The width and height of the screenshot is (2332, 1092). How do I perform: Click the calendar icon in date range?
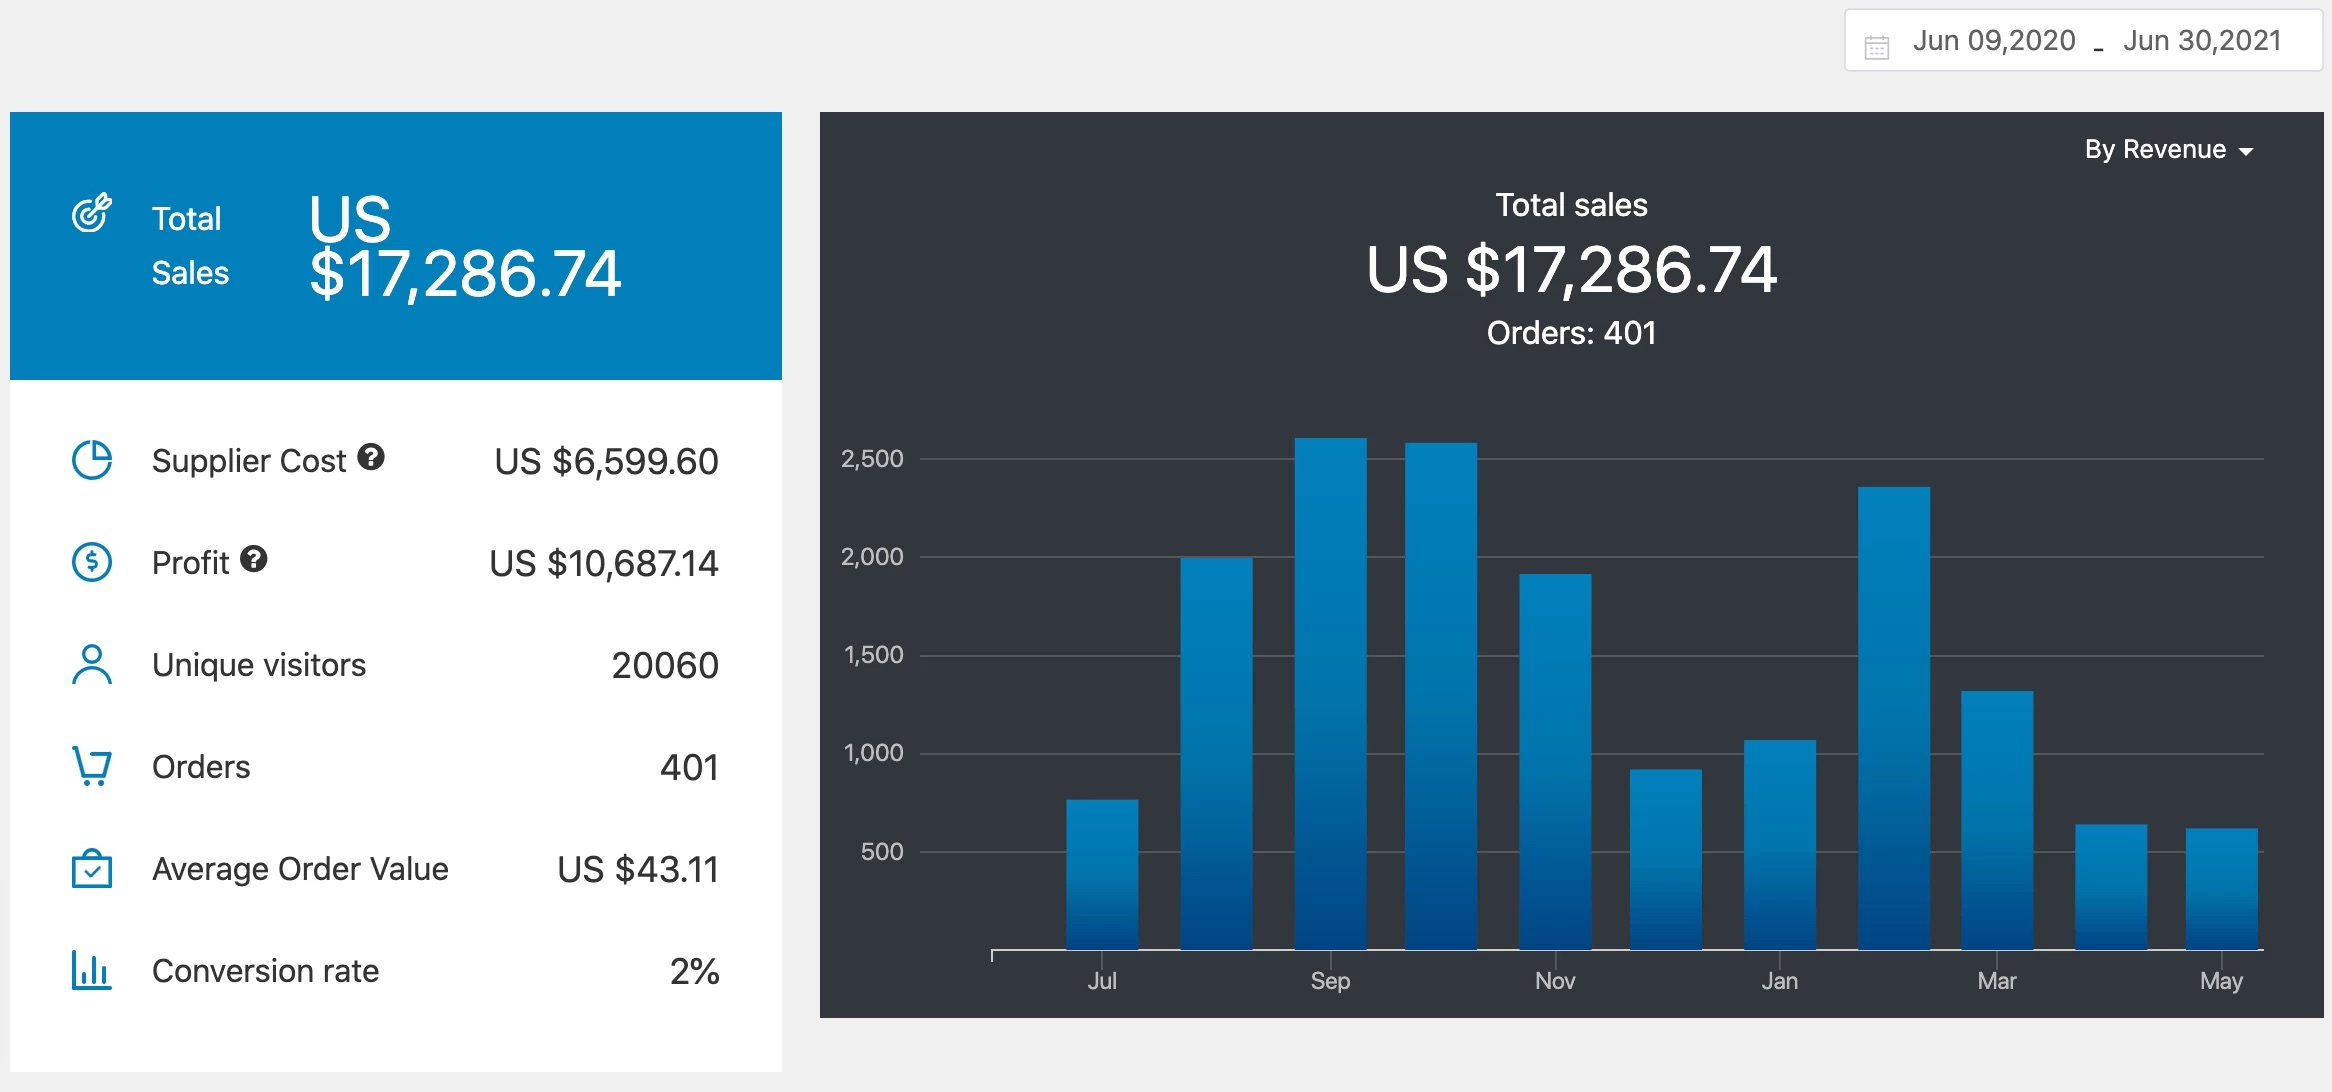tap(1877, 46)
